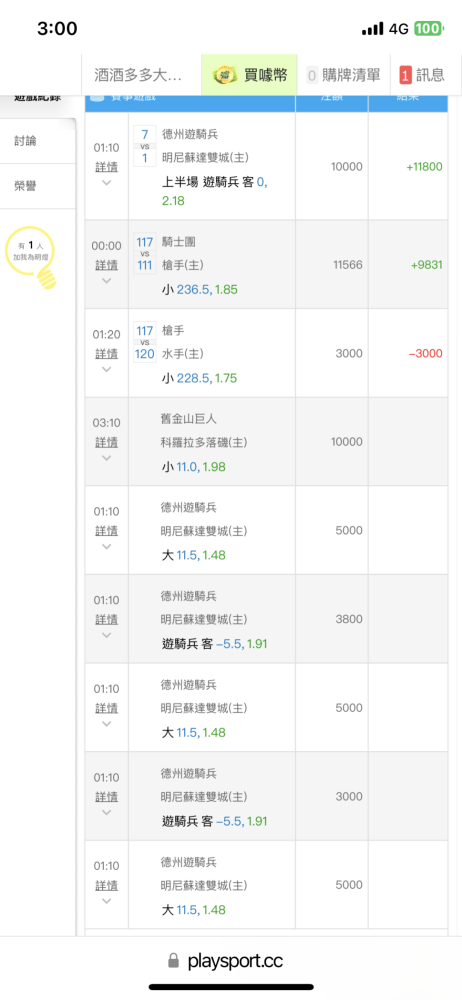
Task: Expand chevron under 03:10 舊金山巨人 row
Action: tap(107, 458)
